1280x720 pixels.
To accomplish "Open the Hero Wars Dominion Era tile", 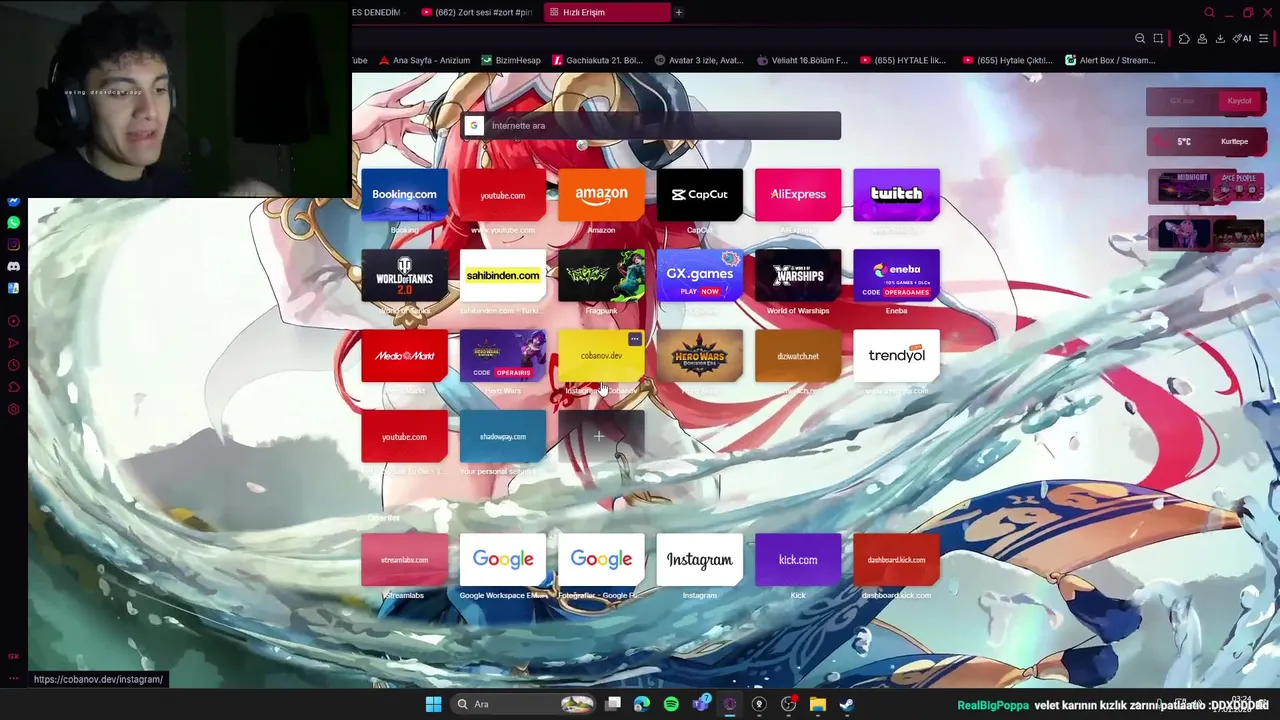I will (699, 356).
